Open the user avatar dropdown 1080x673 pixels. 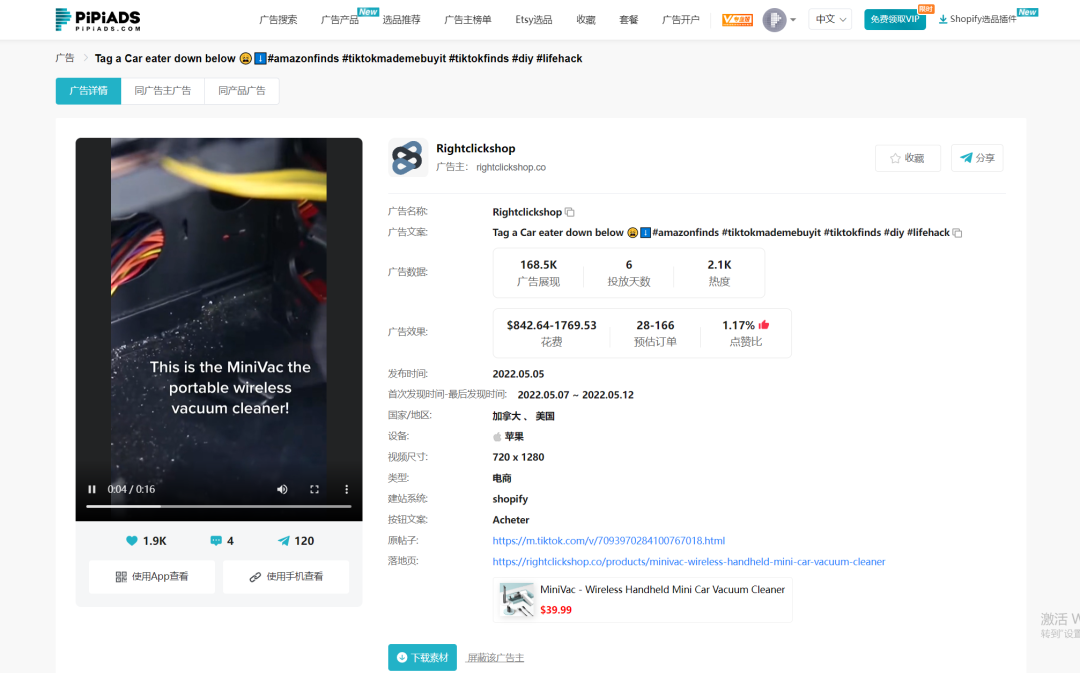tap(780, 19)
